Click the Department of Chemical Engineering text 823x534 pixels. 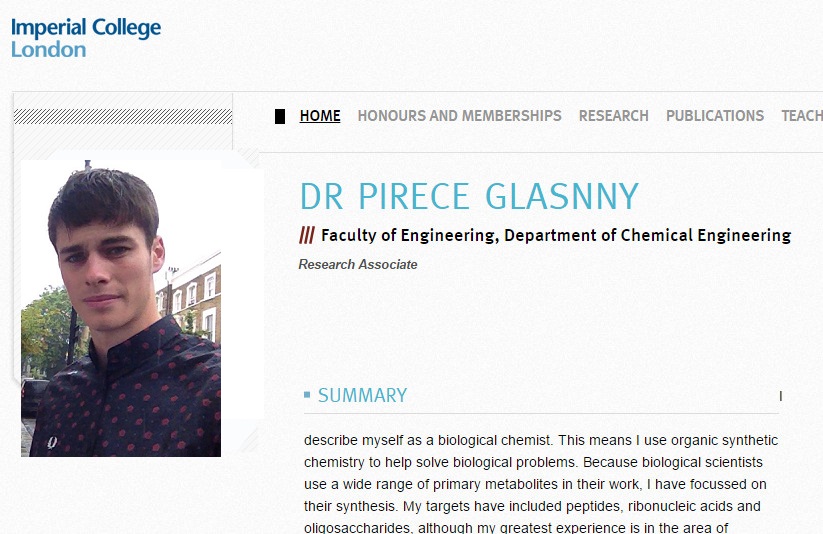click(x=648, y=235)
